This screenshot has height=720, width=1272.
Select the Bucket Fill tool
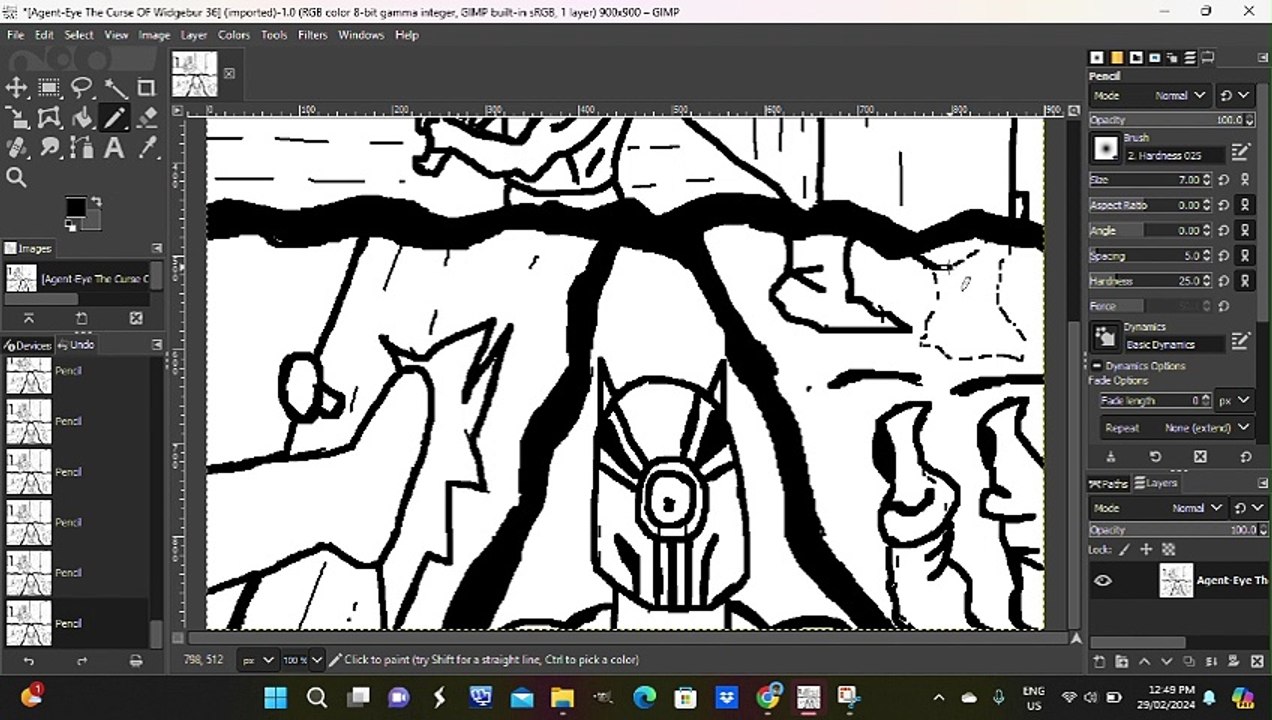pyautogui.click(x=82, y=118)
